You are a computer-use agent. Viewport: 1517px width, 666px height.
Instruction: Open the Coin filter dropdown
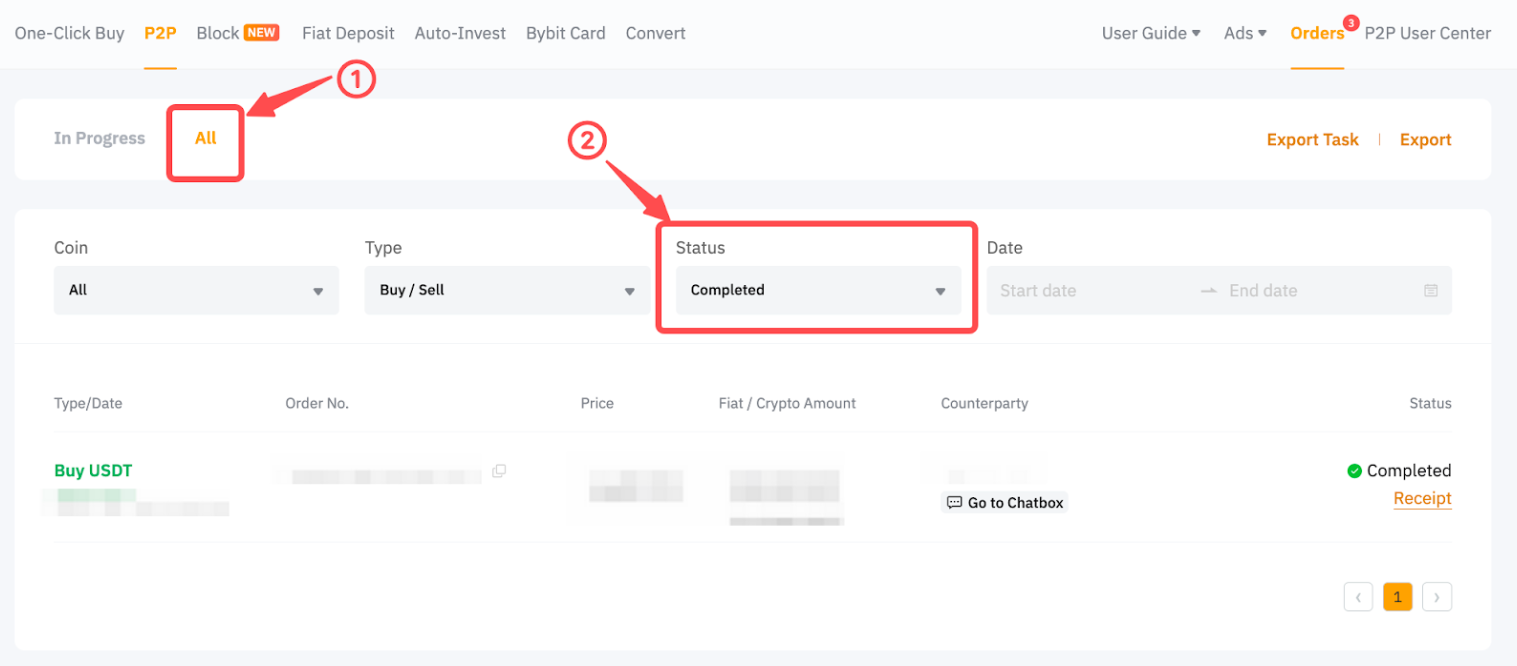tap(196, 291)
